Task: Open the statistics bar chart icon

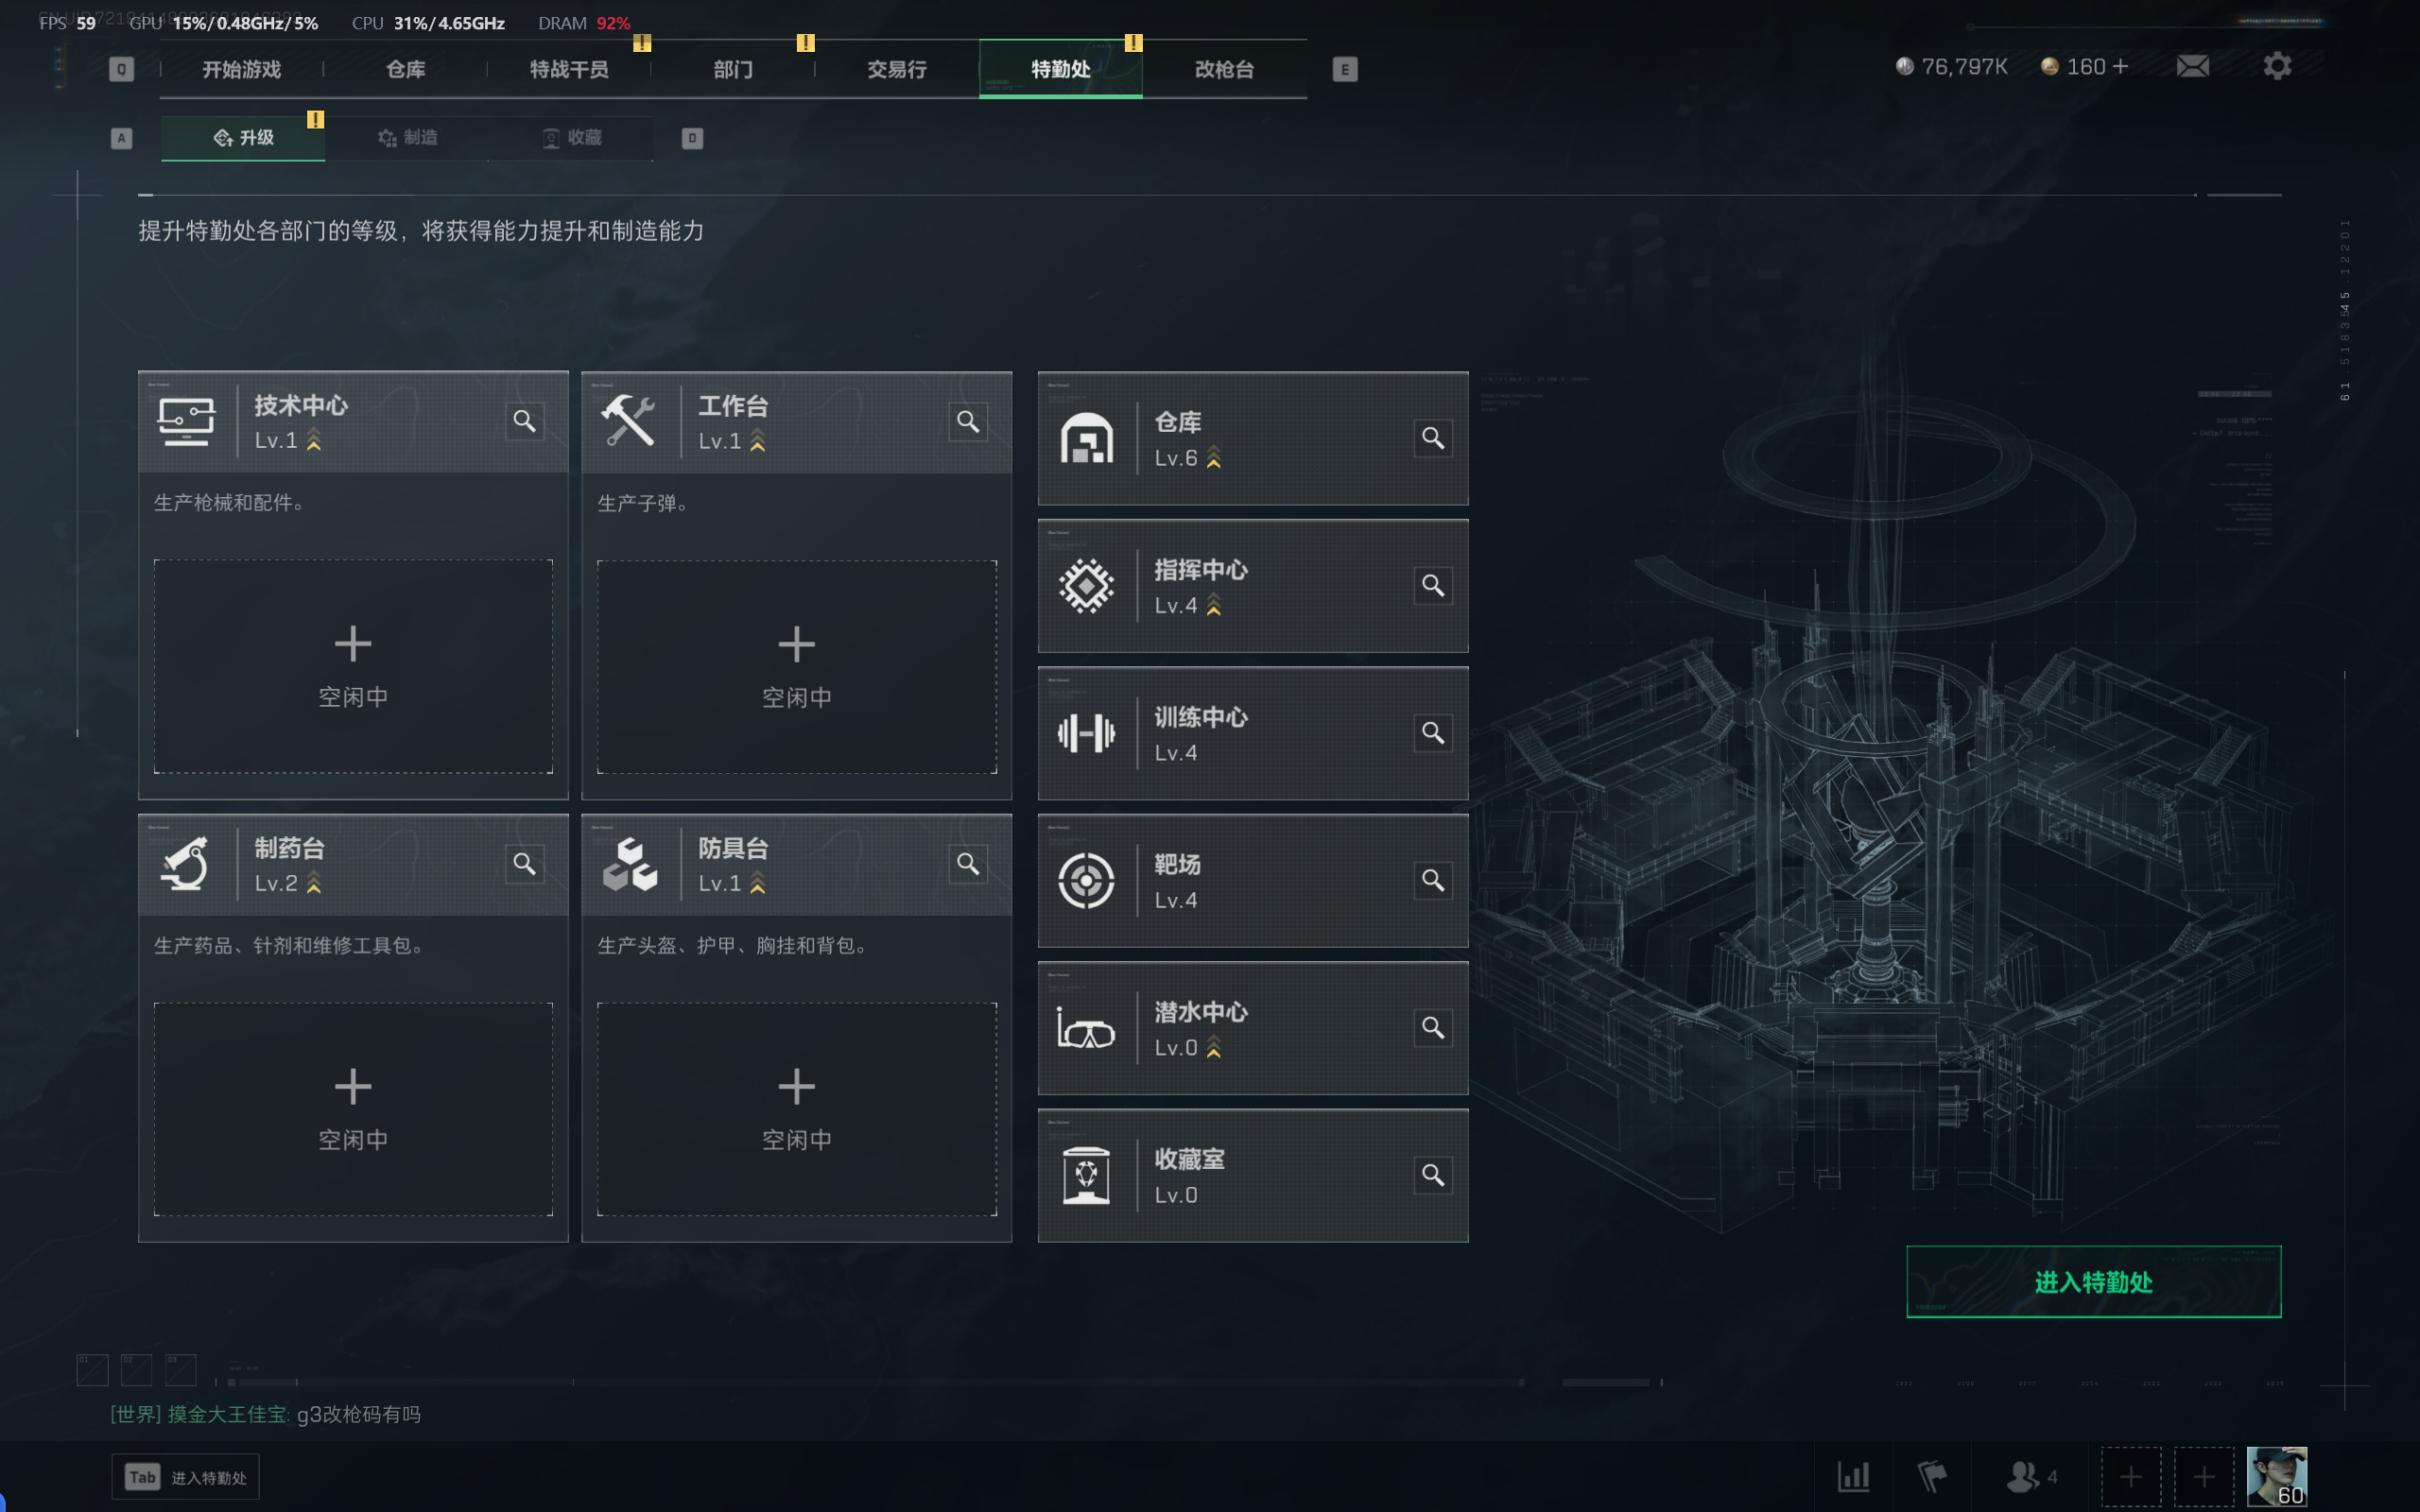Action: (1853, 1476)
